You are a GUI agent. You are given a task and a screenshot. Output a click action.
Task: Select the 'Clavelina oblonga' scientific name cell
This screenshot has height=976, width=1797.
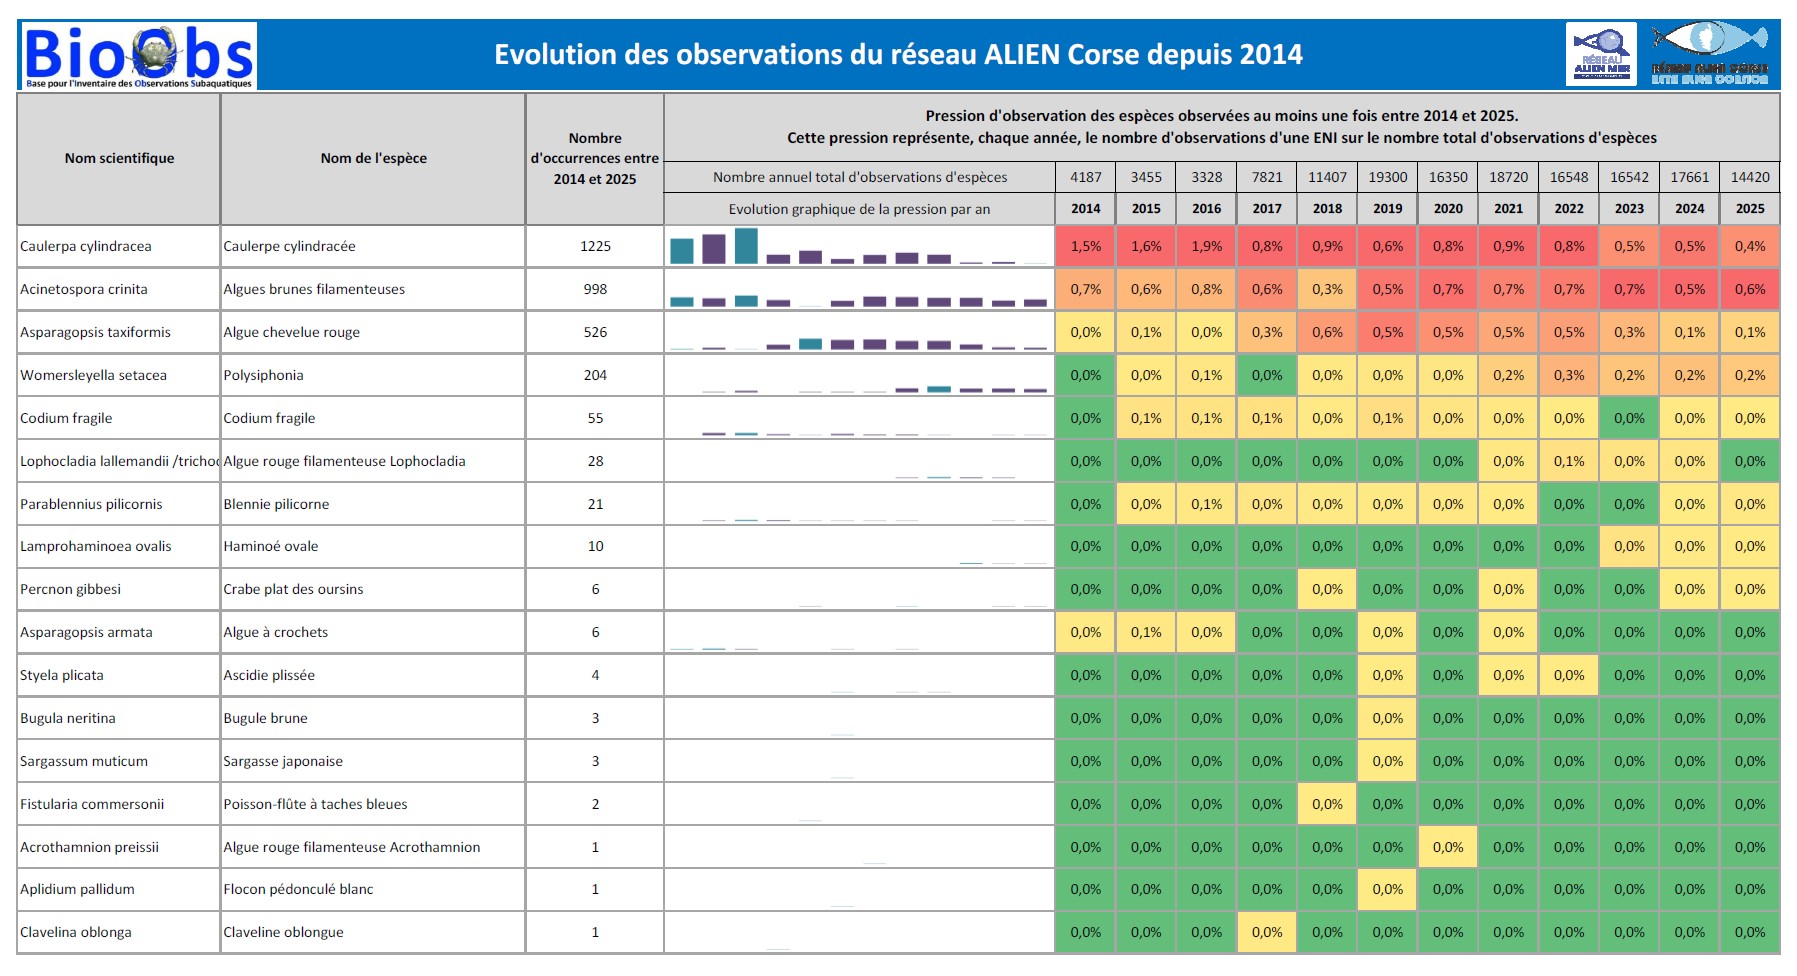coord(76,932)
